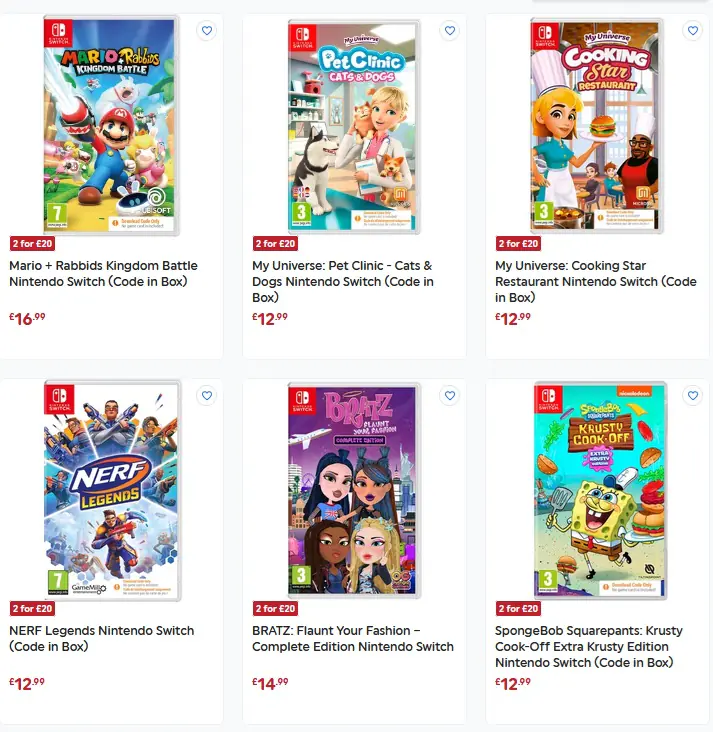713x732 pixels.
Task: Open BRATZ: Flaunt Your Fashion title link
Action: pyautogui.click(x=353, y=639)
